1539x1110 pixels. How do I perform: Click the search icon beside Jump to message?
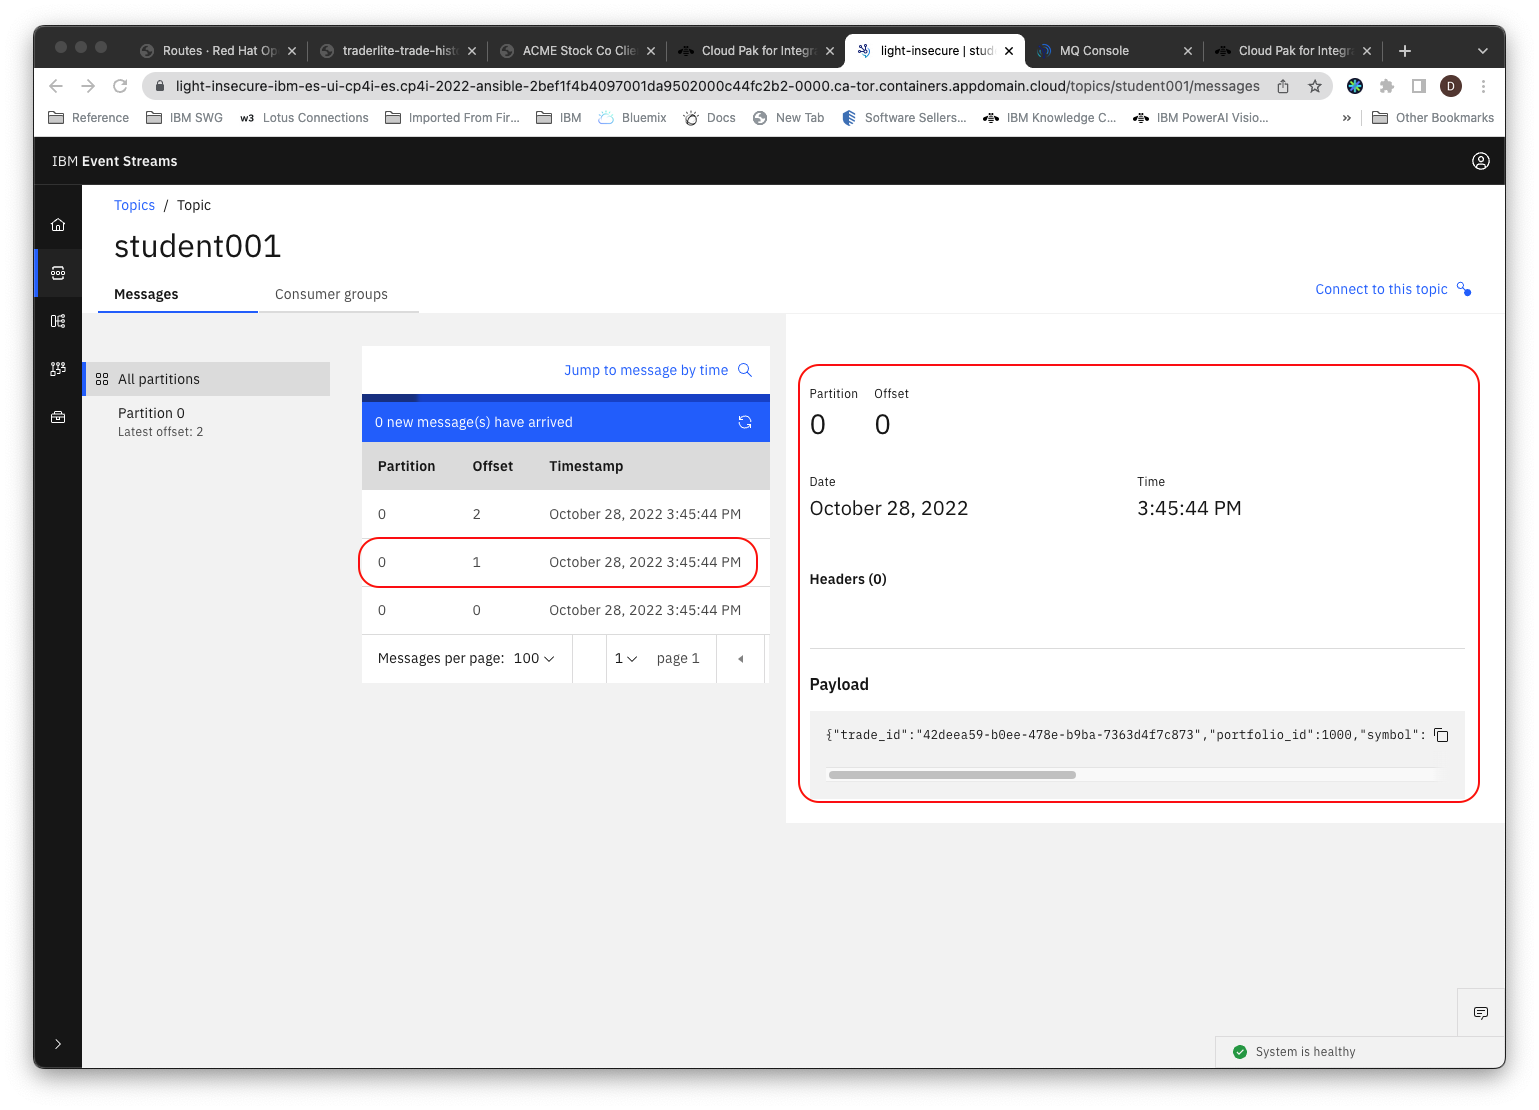tap(745, 370)
